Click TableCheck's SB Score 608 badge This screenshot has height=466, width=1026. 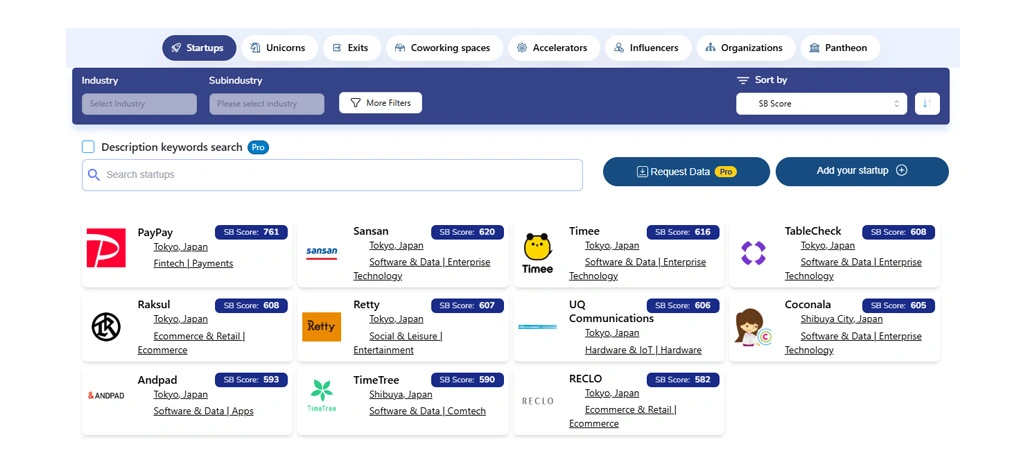[898, 232]
